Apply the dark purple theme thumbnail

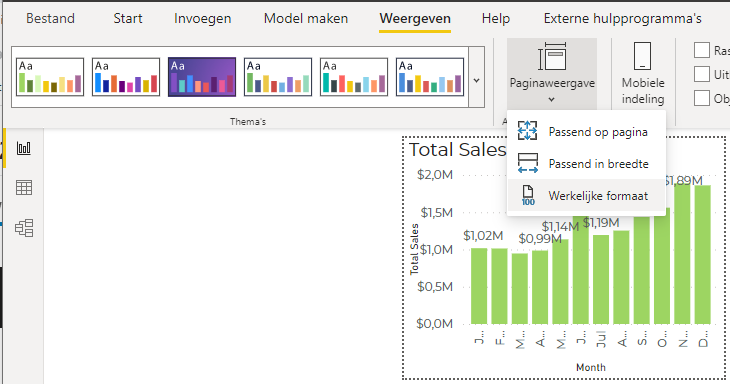202,77
